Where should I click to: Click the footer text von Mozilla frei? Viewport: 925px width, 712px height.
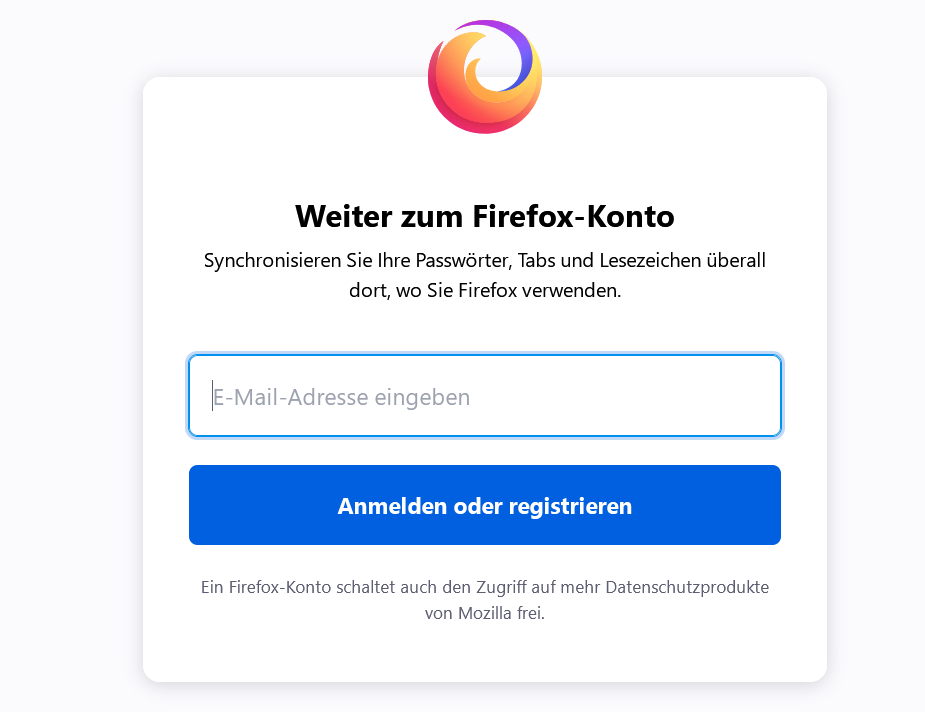point(484,613)
